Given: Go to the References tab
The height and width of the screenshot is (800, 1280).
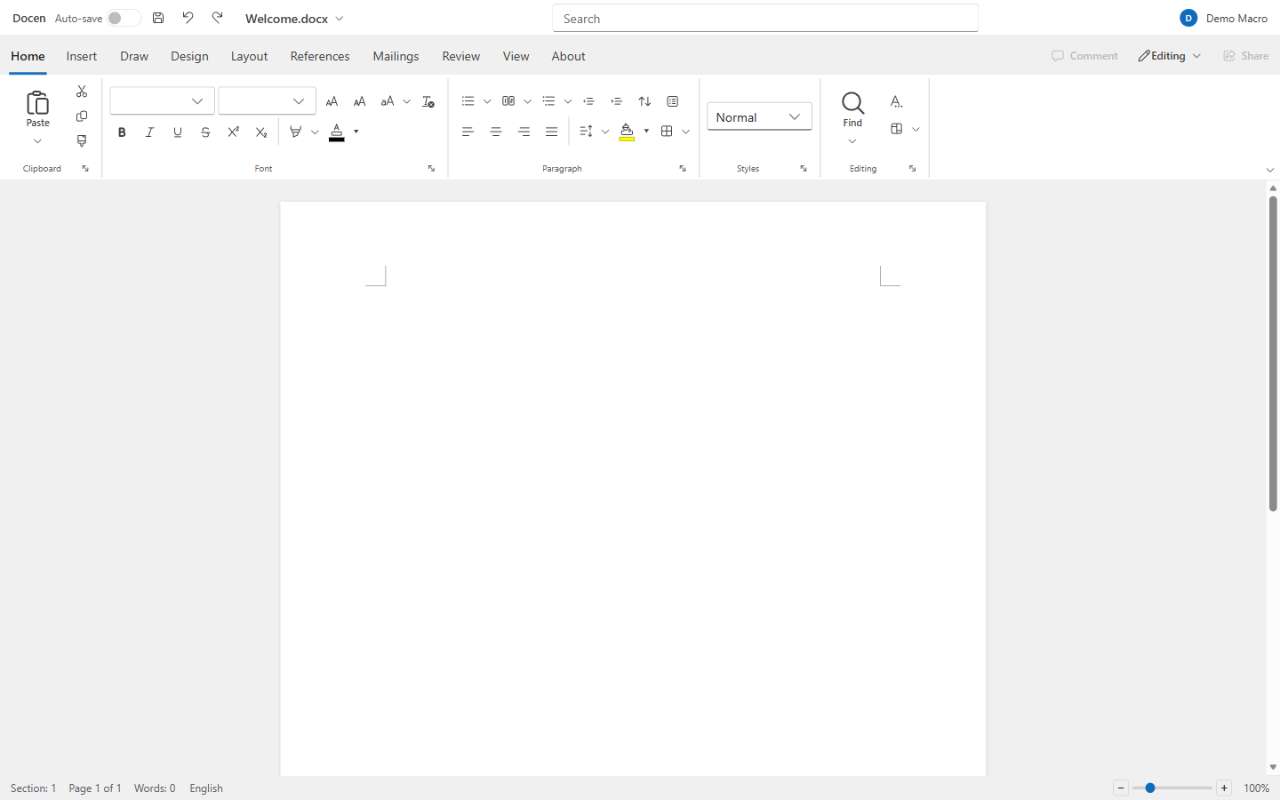Looking at the screenshot, I should pyautogui.click(x=320, y=56).
